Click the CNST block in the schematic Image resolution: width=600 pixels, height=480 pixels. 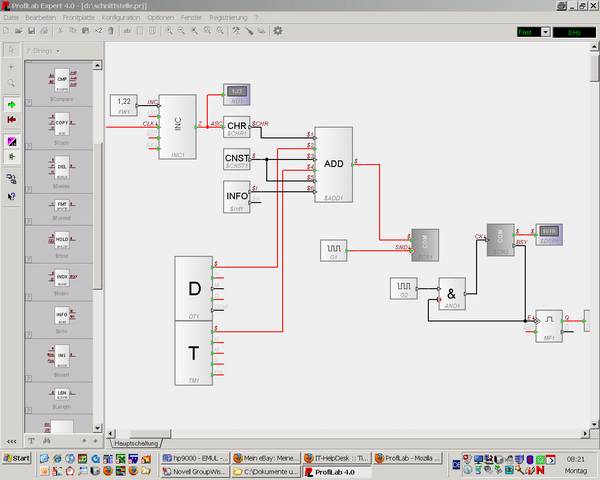[x=236, y=159]
